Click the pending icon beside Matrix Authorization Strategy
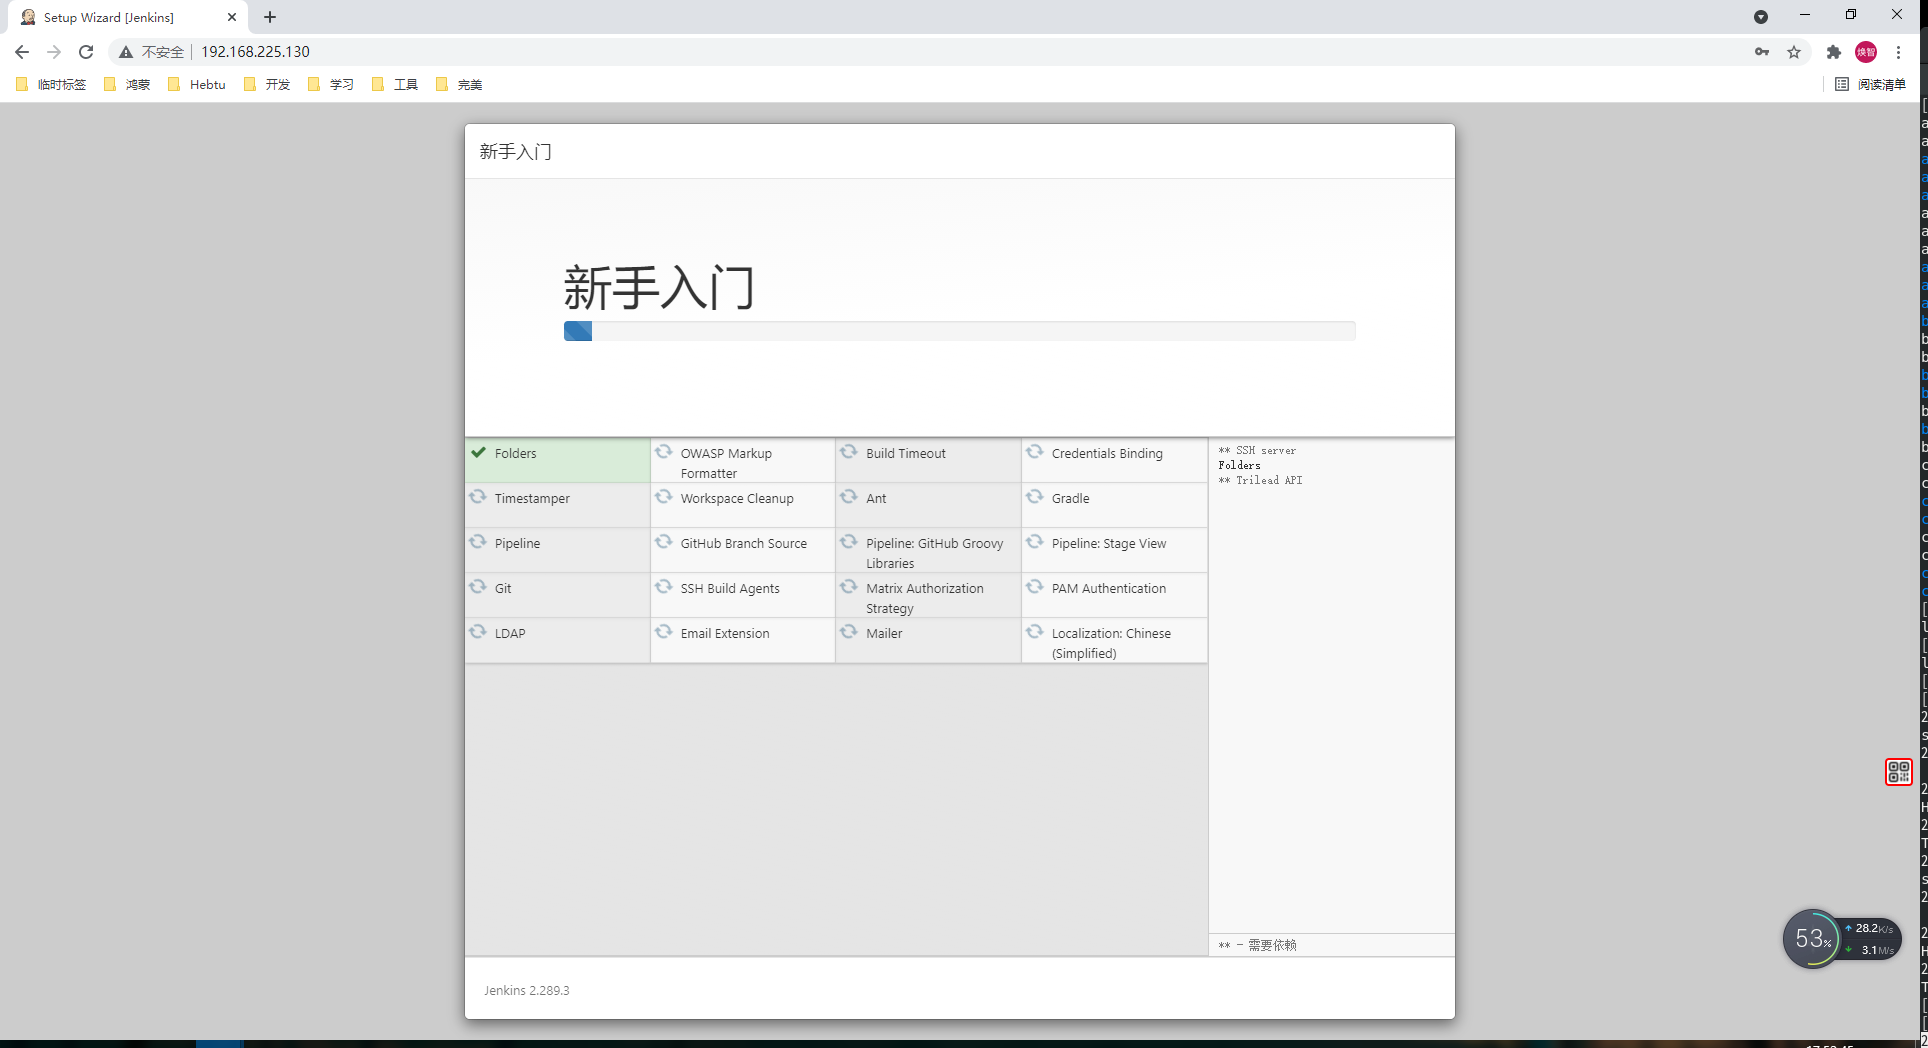Image resolution: width=1928 pixels, height=1048 pixels. (x=849, y=587)
